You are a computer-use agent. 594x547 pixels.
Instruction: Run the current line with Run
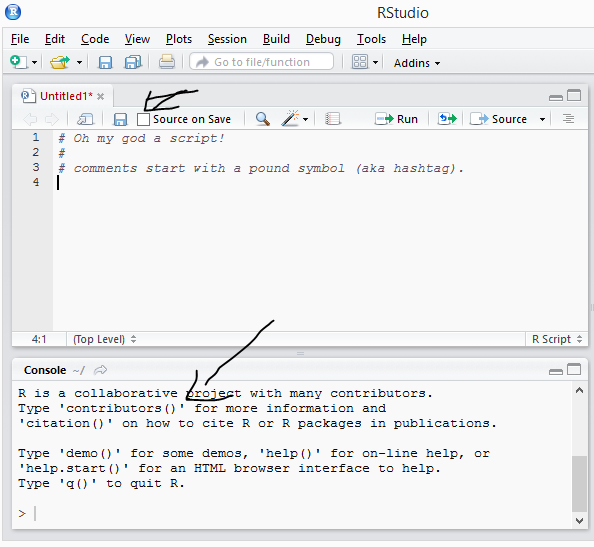(x=396, y=119)
